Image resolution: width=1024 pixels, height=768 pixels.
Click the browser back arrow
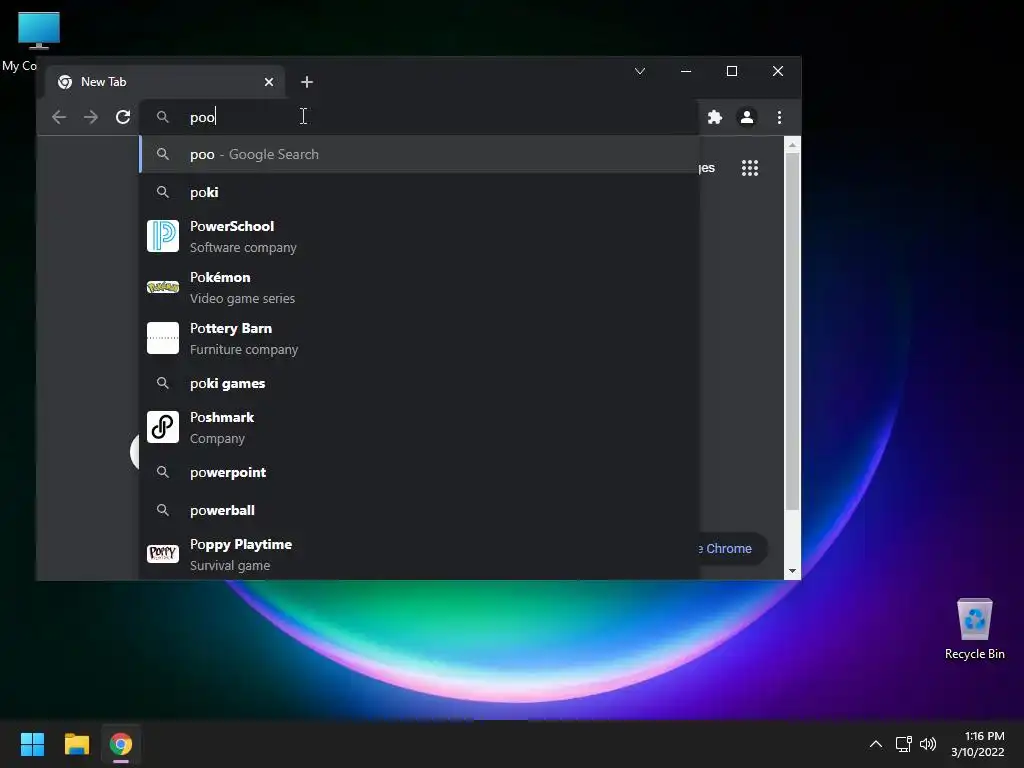(x=59, y=117)
